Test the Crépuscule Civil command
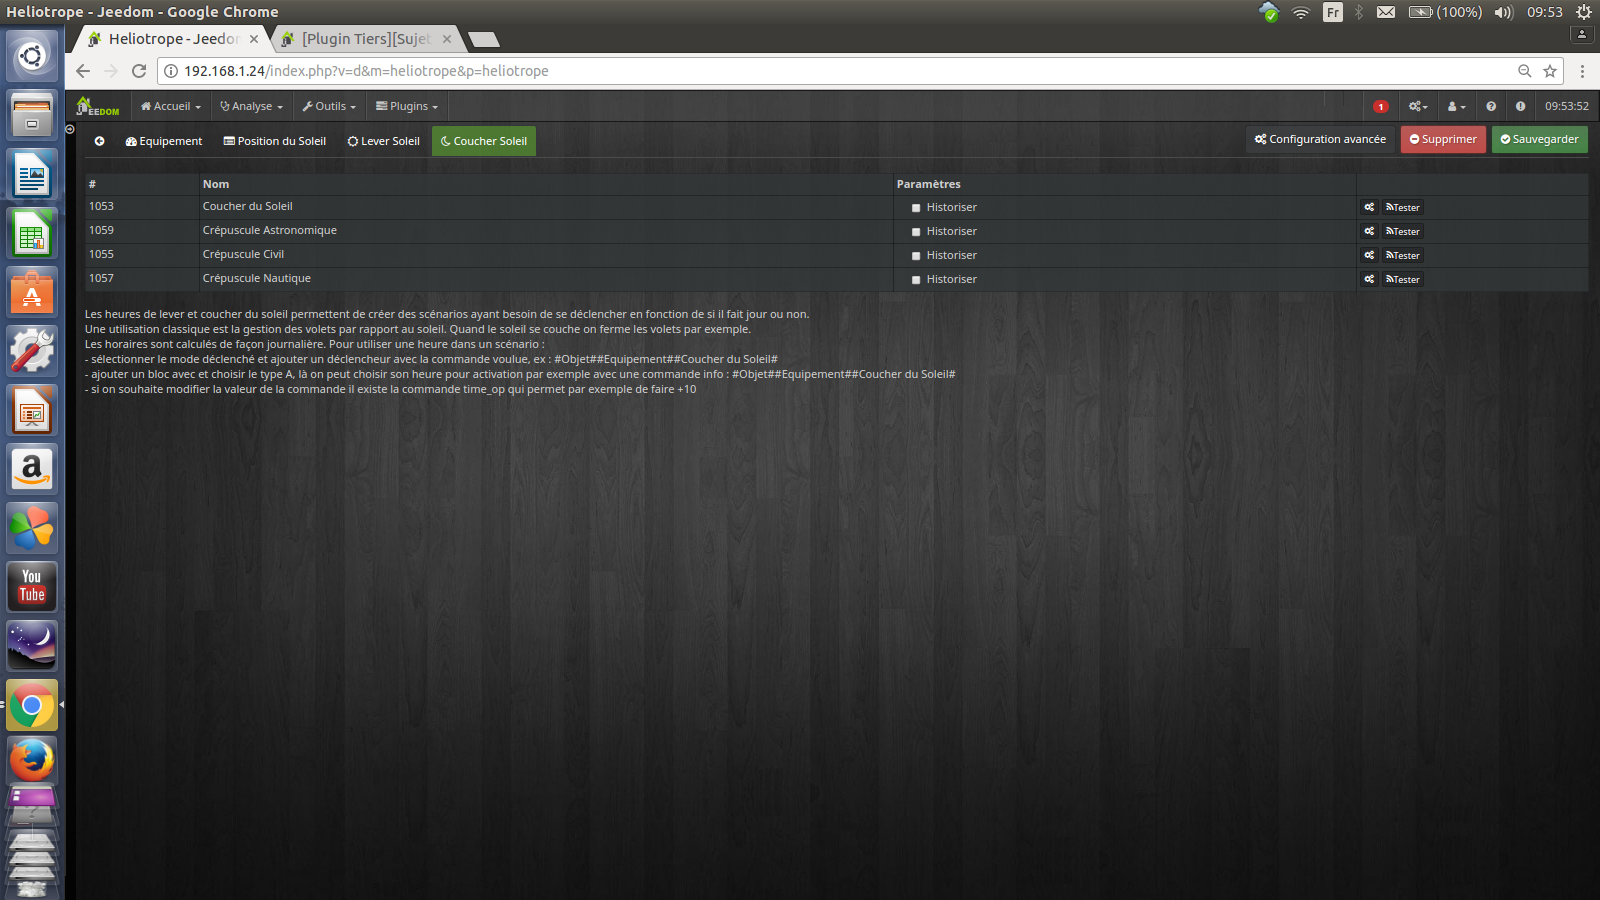This screenshot has height=900, width=1600. 1402,255
